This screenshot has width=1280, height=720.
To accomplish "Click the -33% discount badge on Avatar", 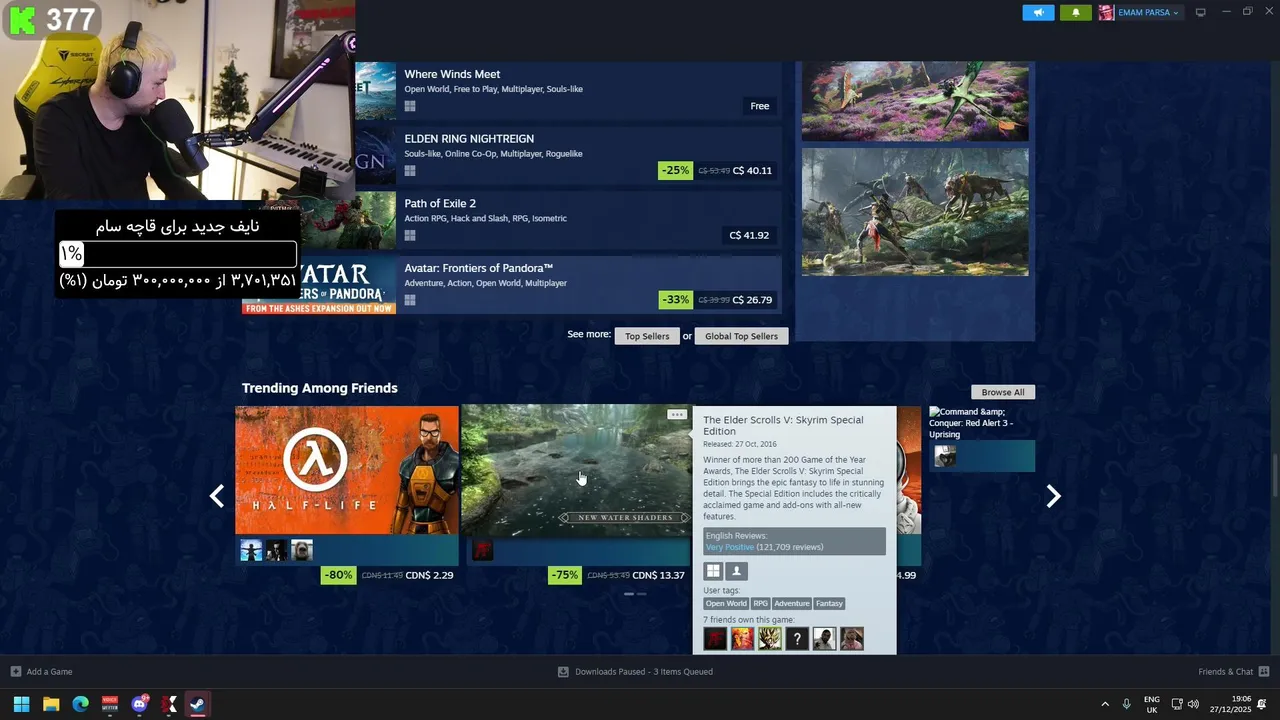I will pyautogui.click(x=676, y=300).
